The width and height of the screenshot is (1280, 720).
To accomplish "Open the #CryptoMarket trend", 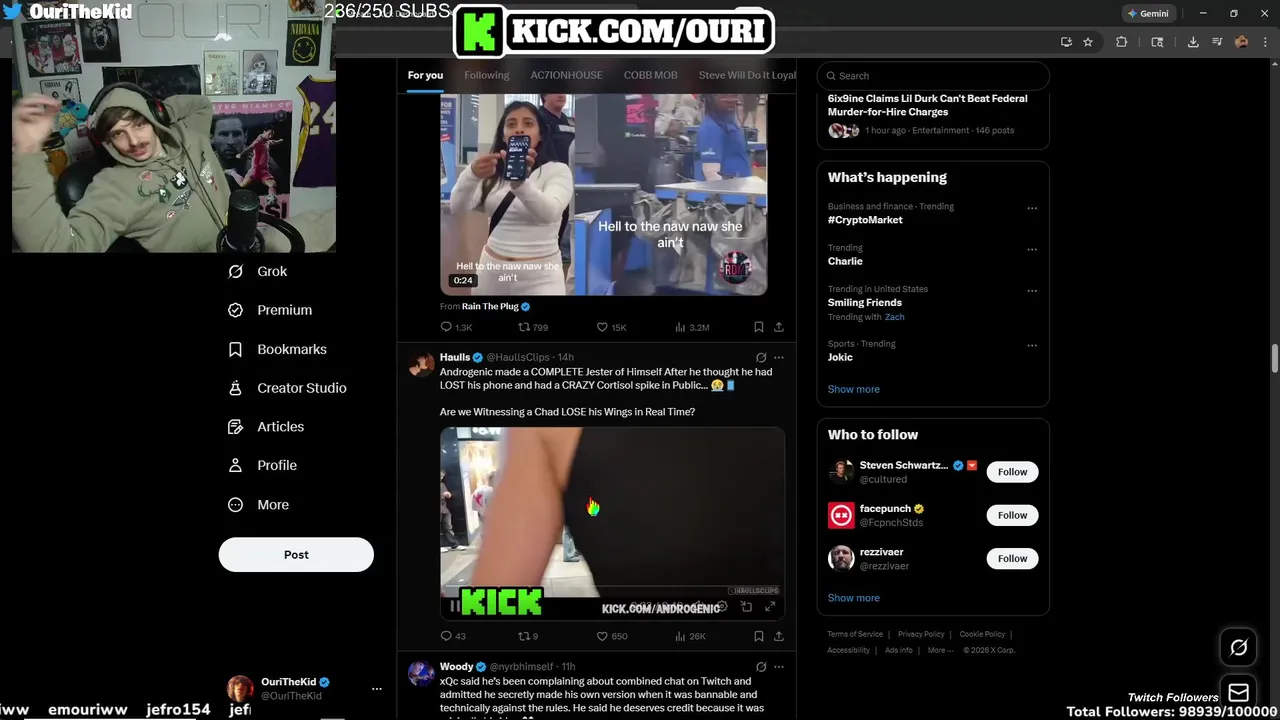I will click(x=865, y=220).
